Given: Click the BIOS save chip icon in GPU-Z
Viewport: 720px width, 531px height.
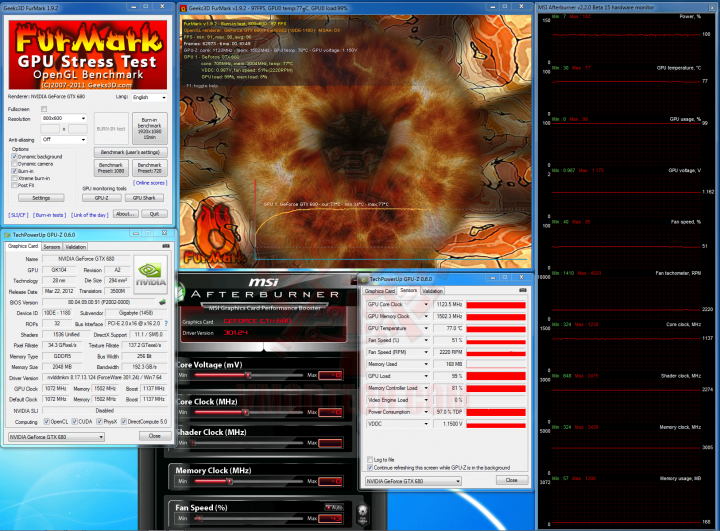Looking at the screenshot, I should 162,302.
